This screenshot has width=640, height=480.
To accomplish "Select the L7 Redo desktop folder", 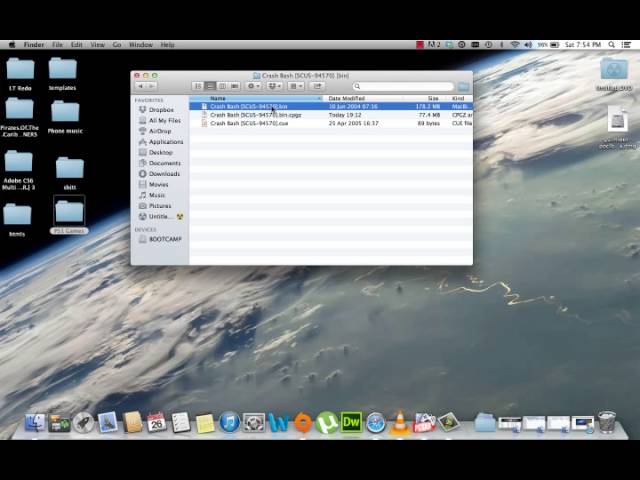I will [20, 73].
